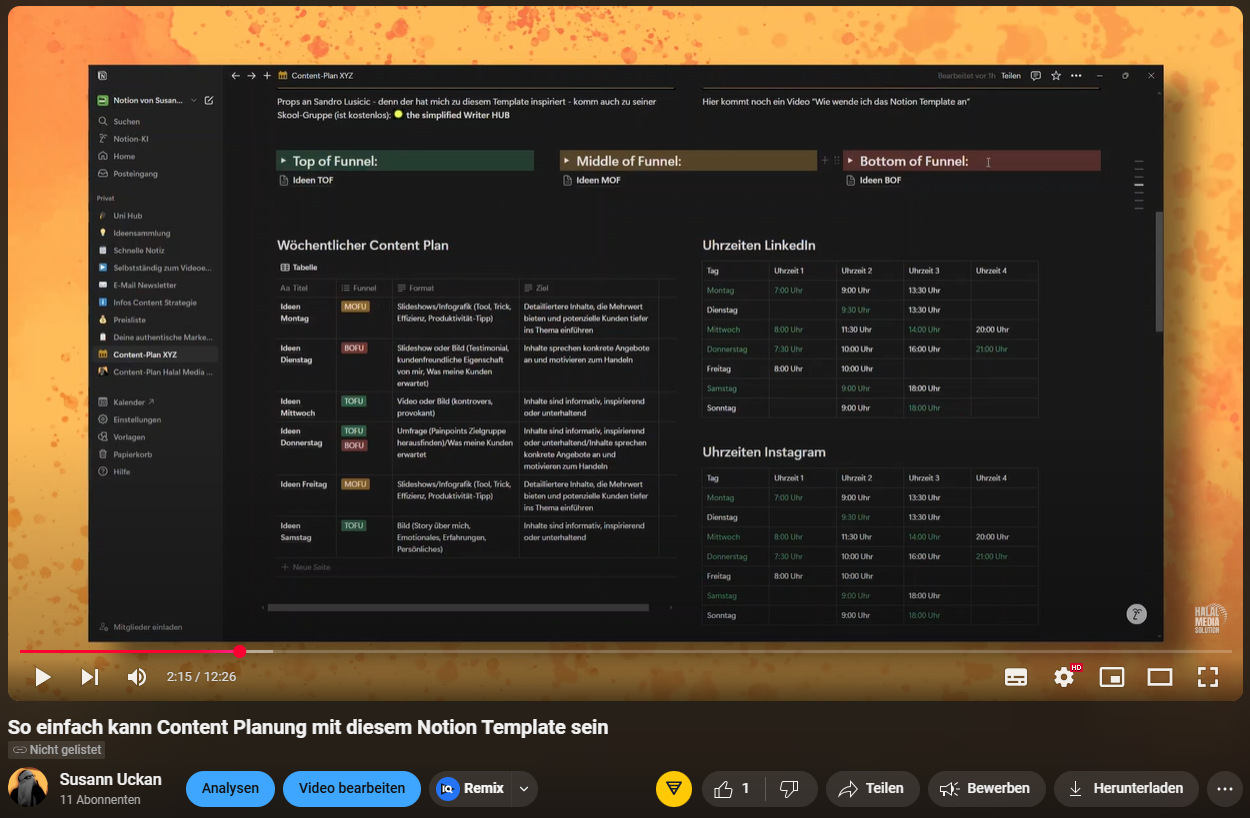Image resolution: width=1250 pixels, height=818 pixels.
Task: Enter fullscreen mode
Action: 1208,677
